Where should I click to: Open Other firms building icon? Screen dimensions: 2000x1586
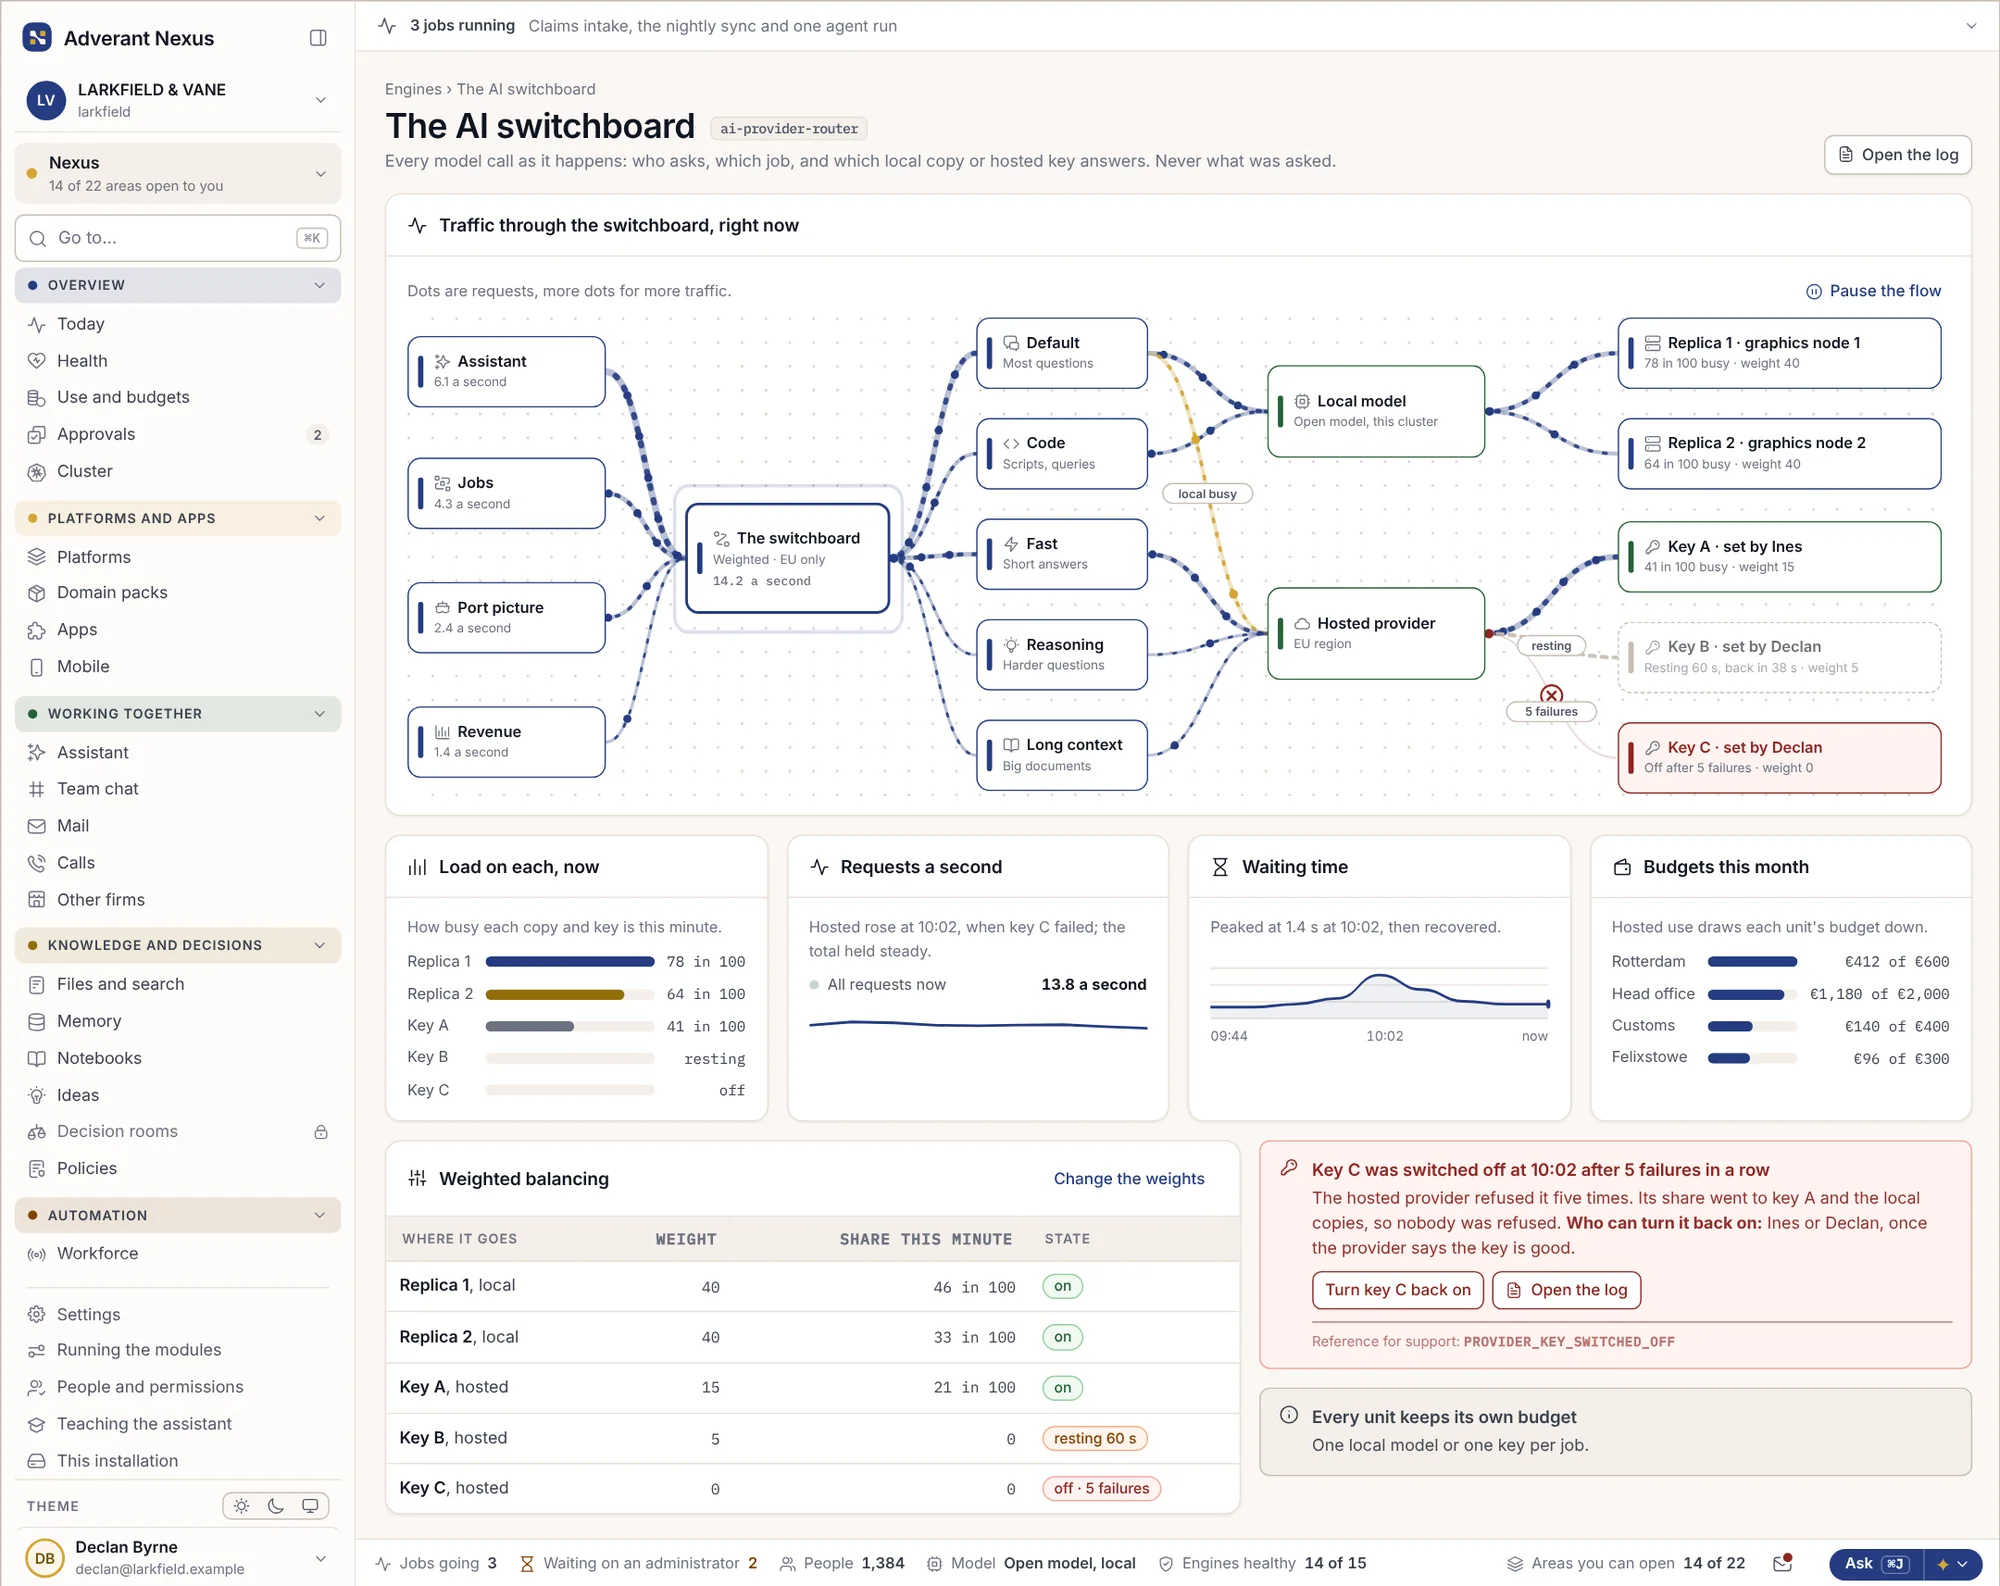point(37,900)
